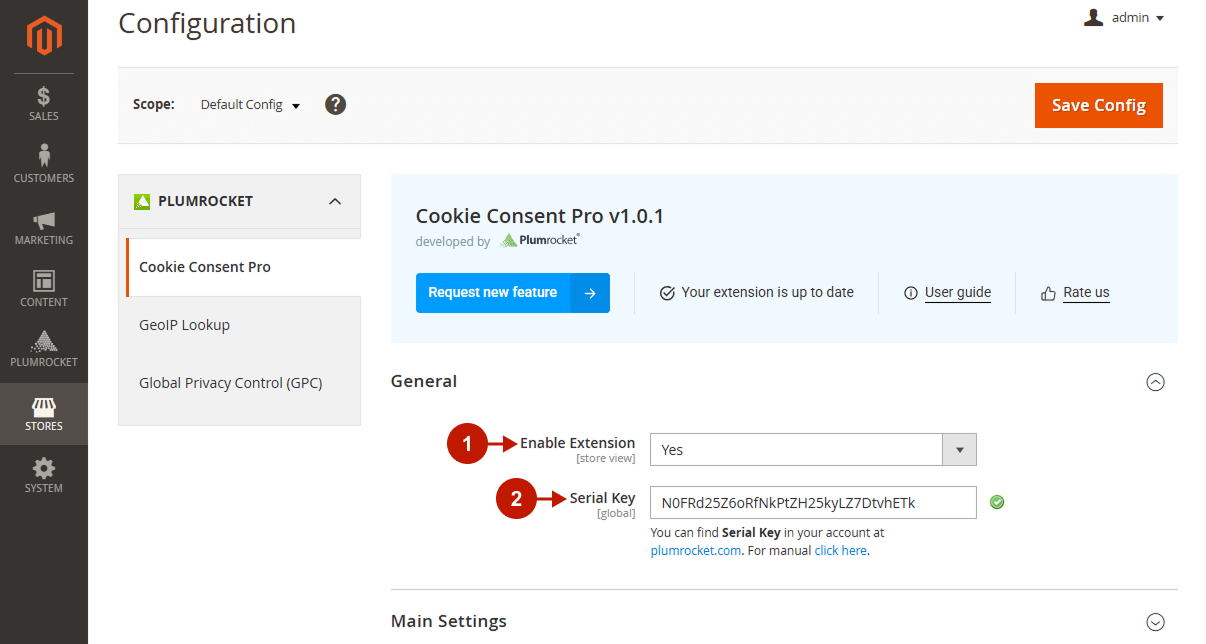Collapse the Plumrocket configuration section
This screenshot has width=1206, height=644.
pyautogui.click(x=335, y=201)
